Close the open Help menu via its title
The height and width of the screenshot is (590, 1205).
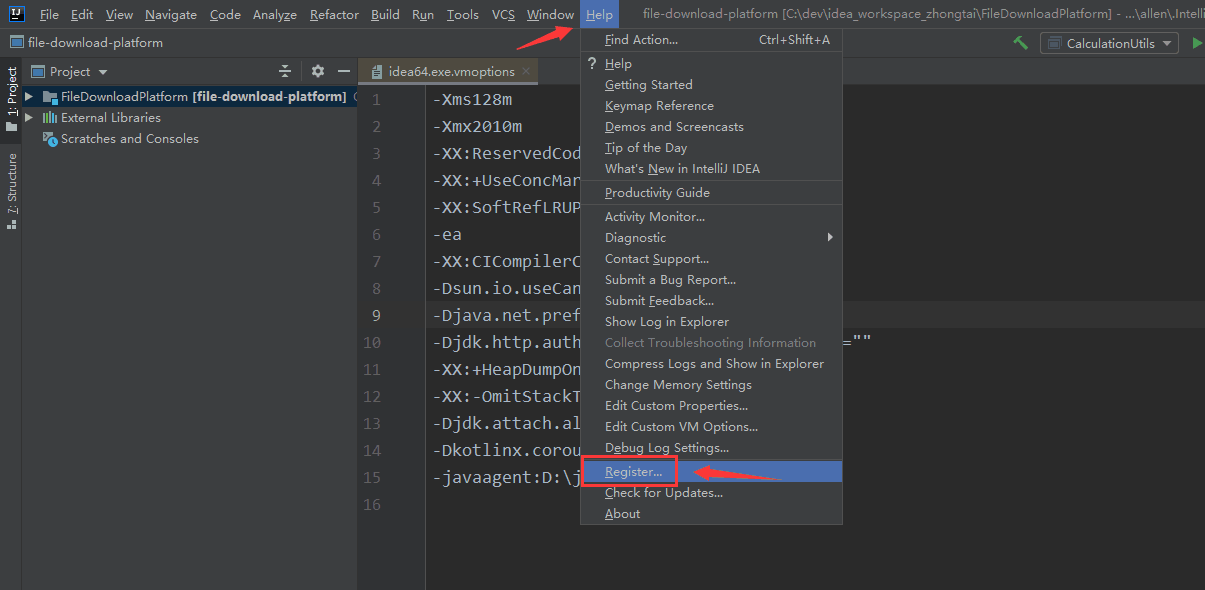click(x=599, y=15)
